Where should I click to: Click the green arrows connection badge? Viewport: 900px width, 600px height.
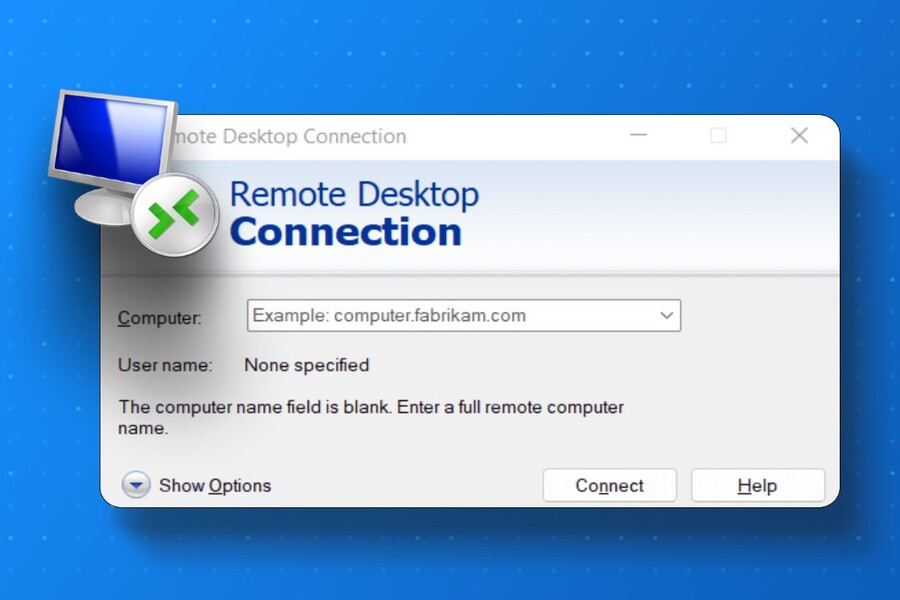click(x=174, y=214)
